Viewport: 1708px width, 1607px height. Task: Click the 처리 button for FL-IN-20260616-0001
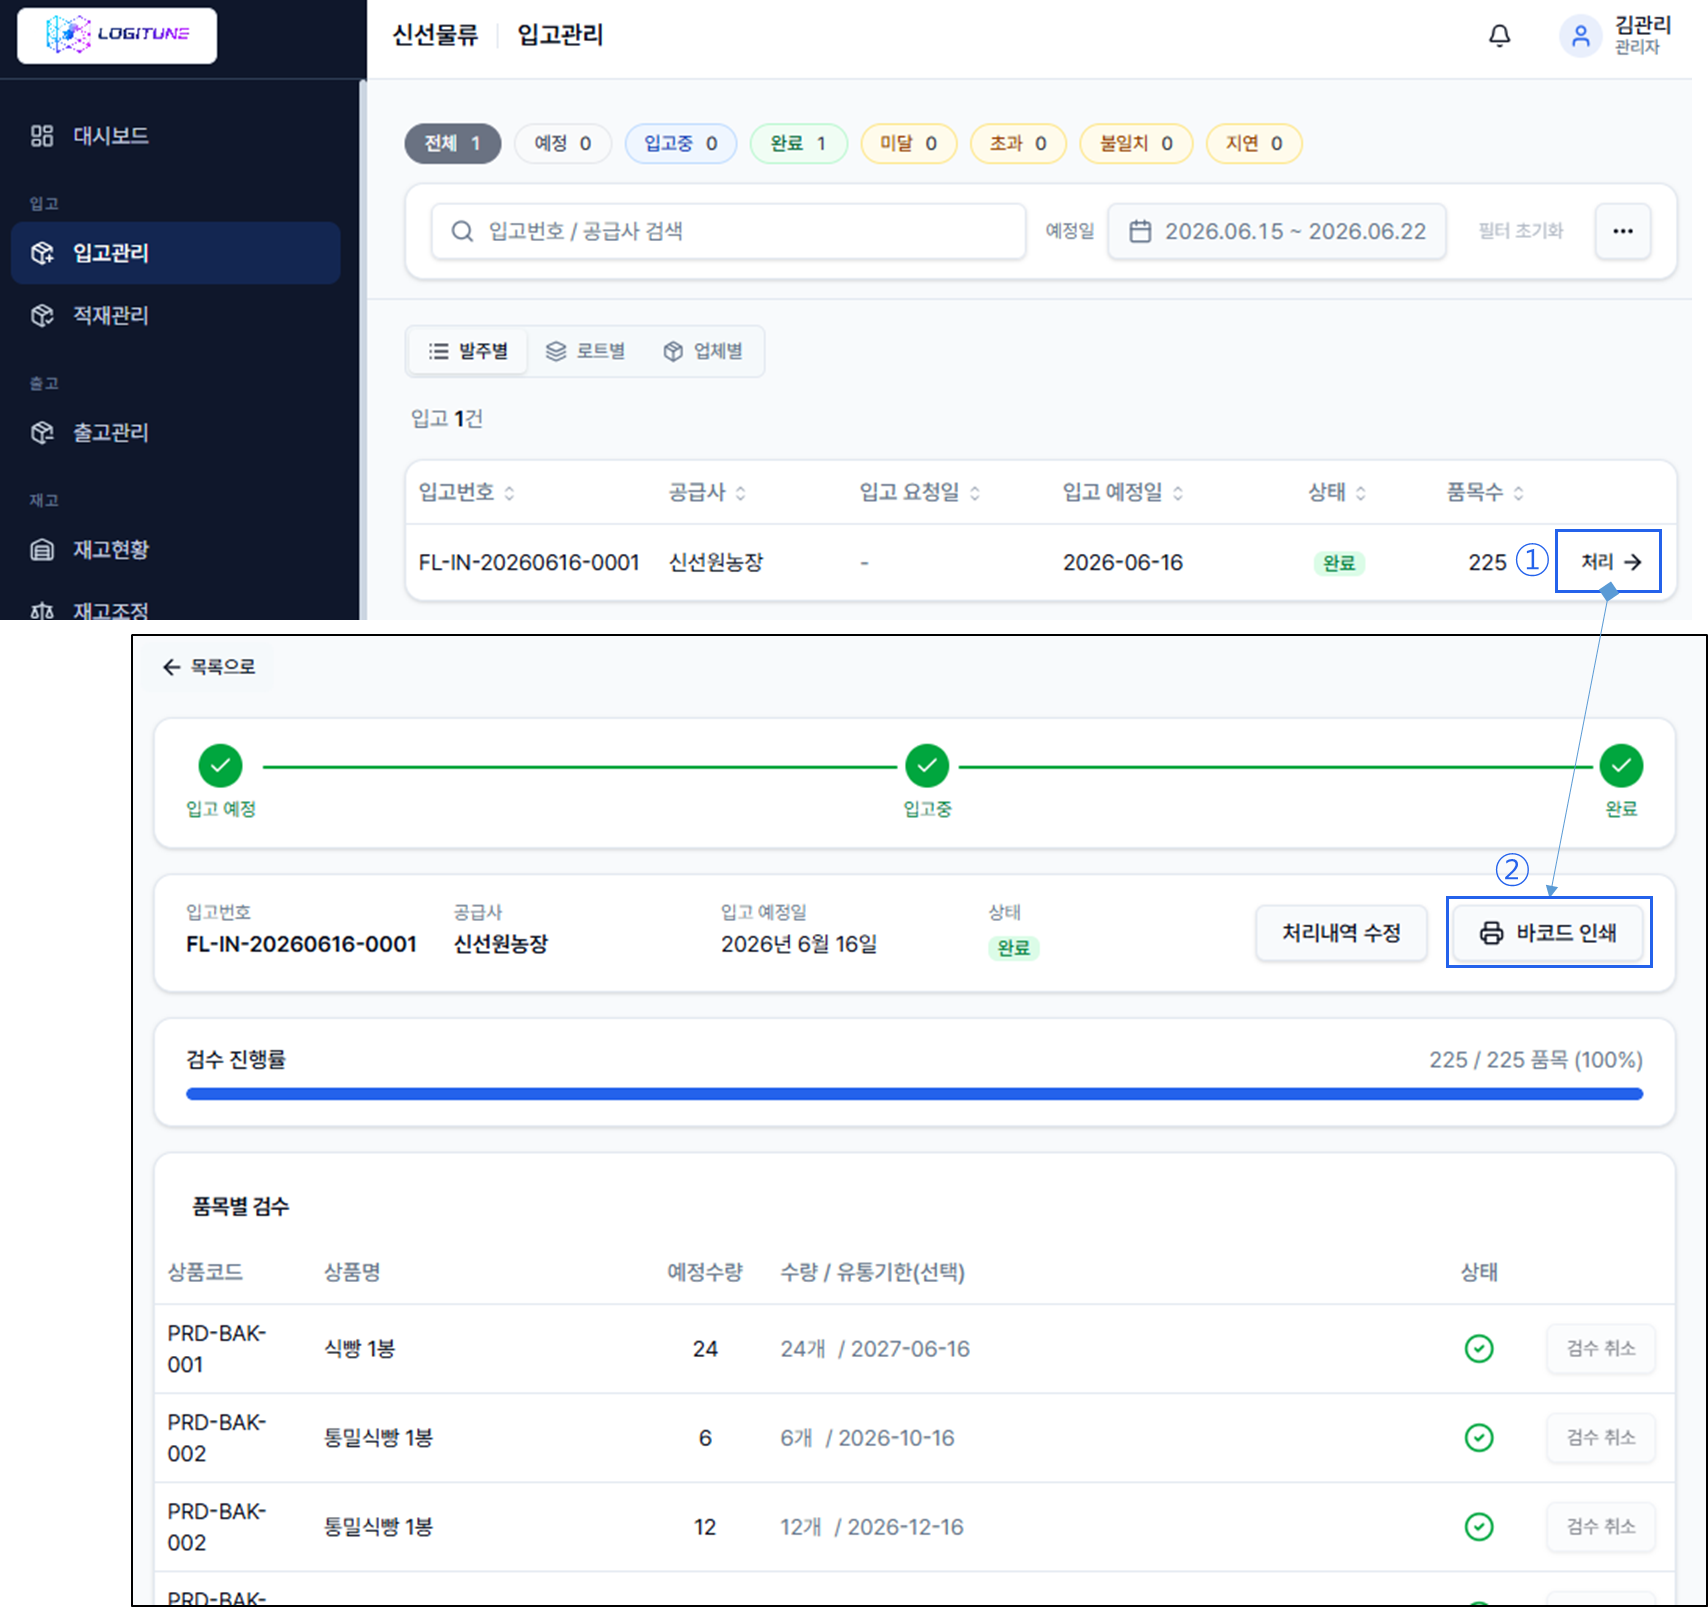(x=1609, y=562)
